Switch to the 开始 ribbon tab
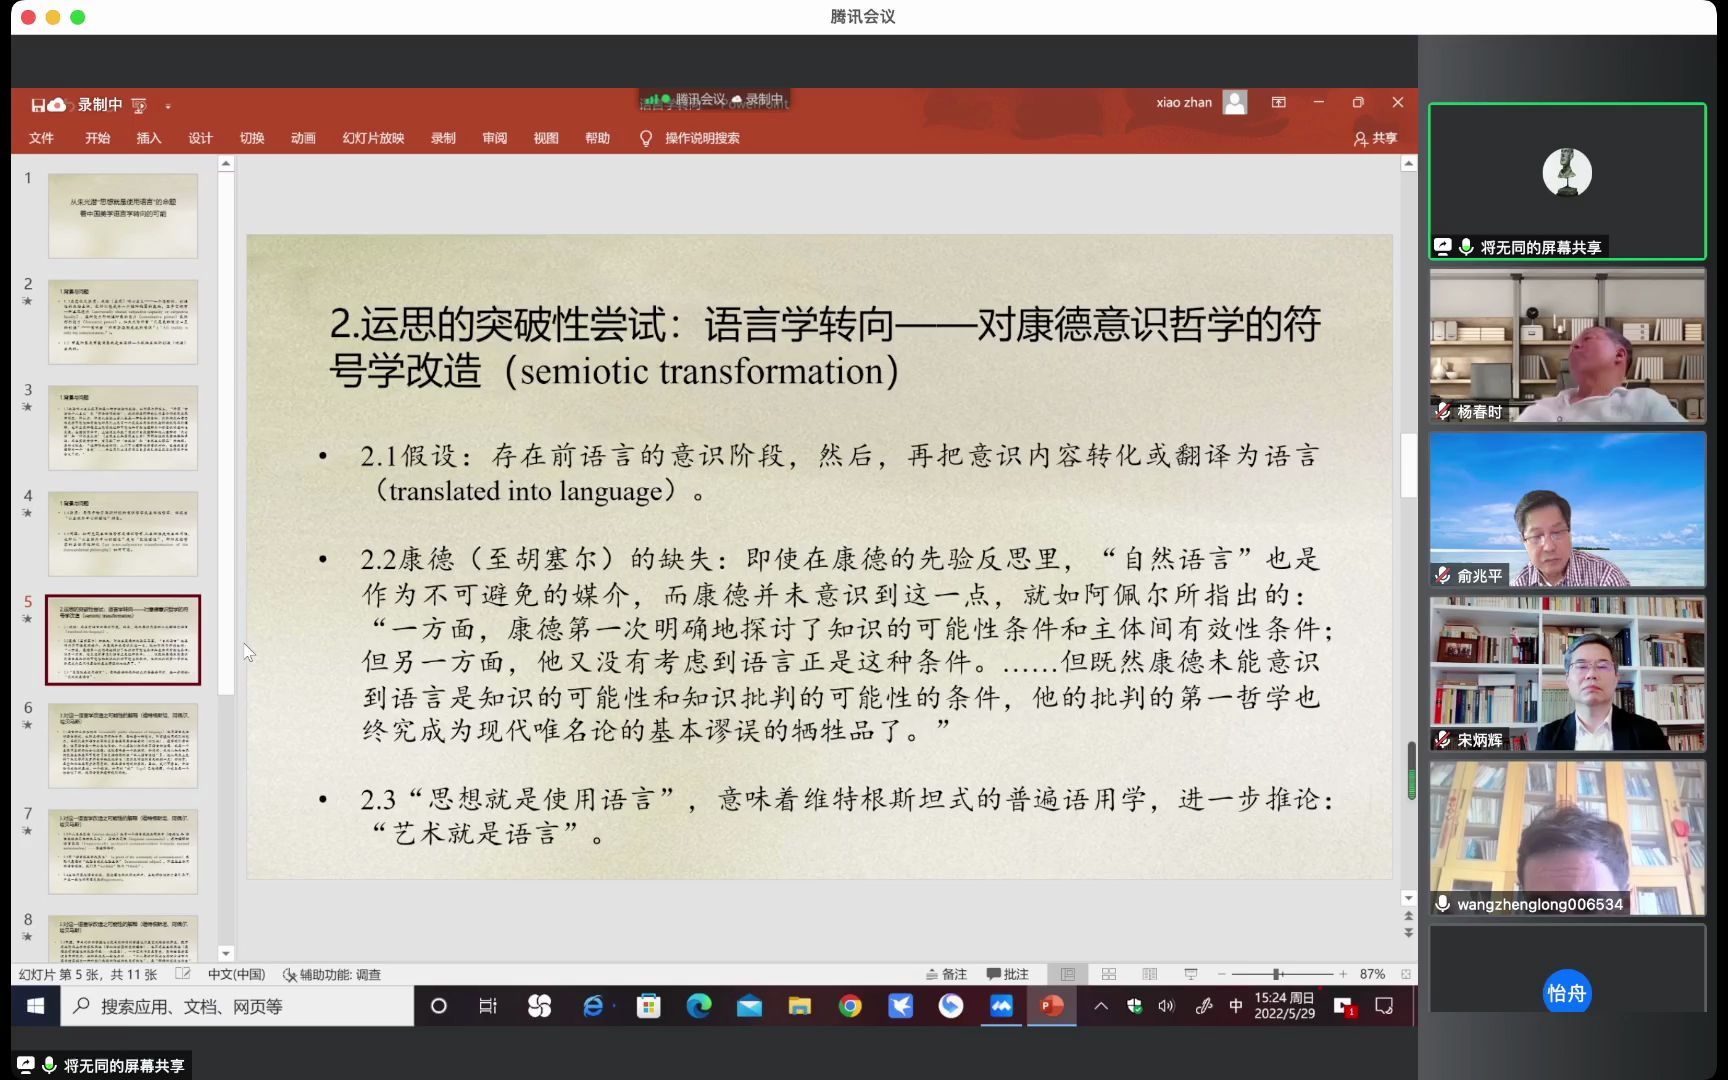Viewport: 1728px width, 1080px height. [x=97, y=138]
